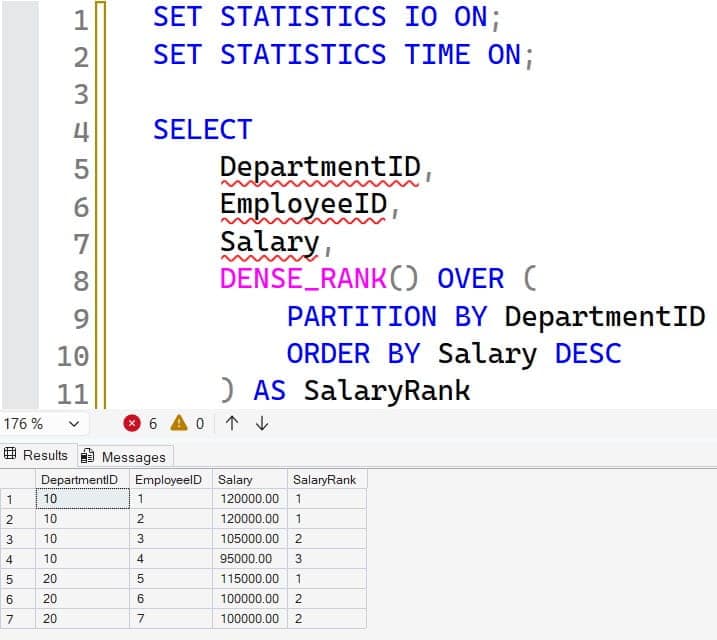Click the EmployeeID column header
Image resolution: width=717 pixels, height=640 pixels.
(171, 480)
